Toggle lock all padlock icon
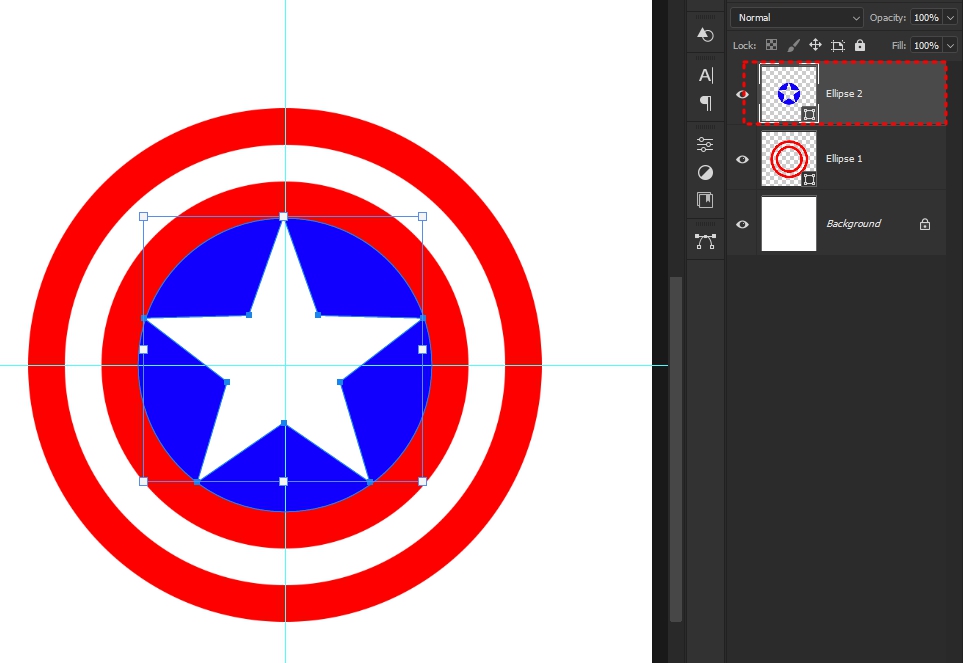963x663 pixels. 860,45
